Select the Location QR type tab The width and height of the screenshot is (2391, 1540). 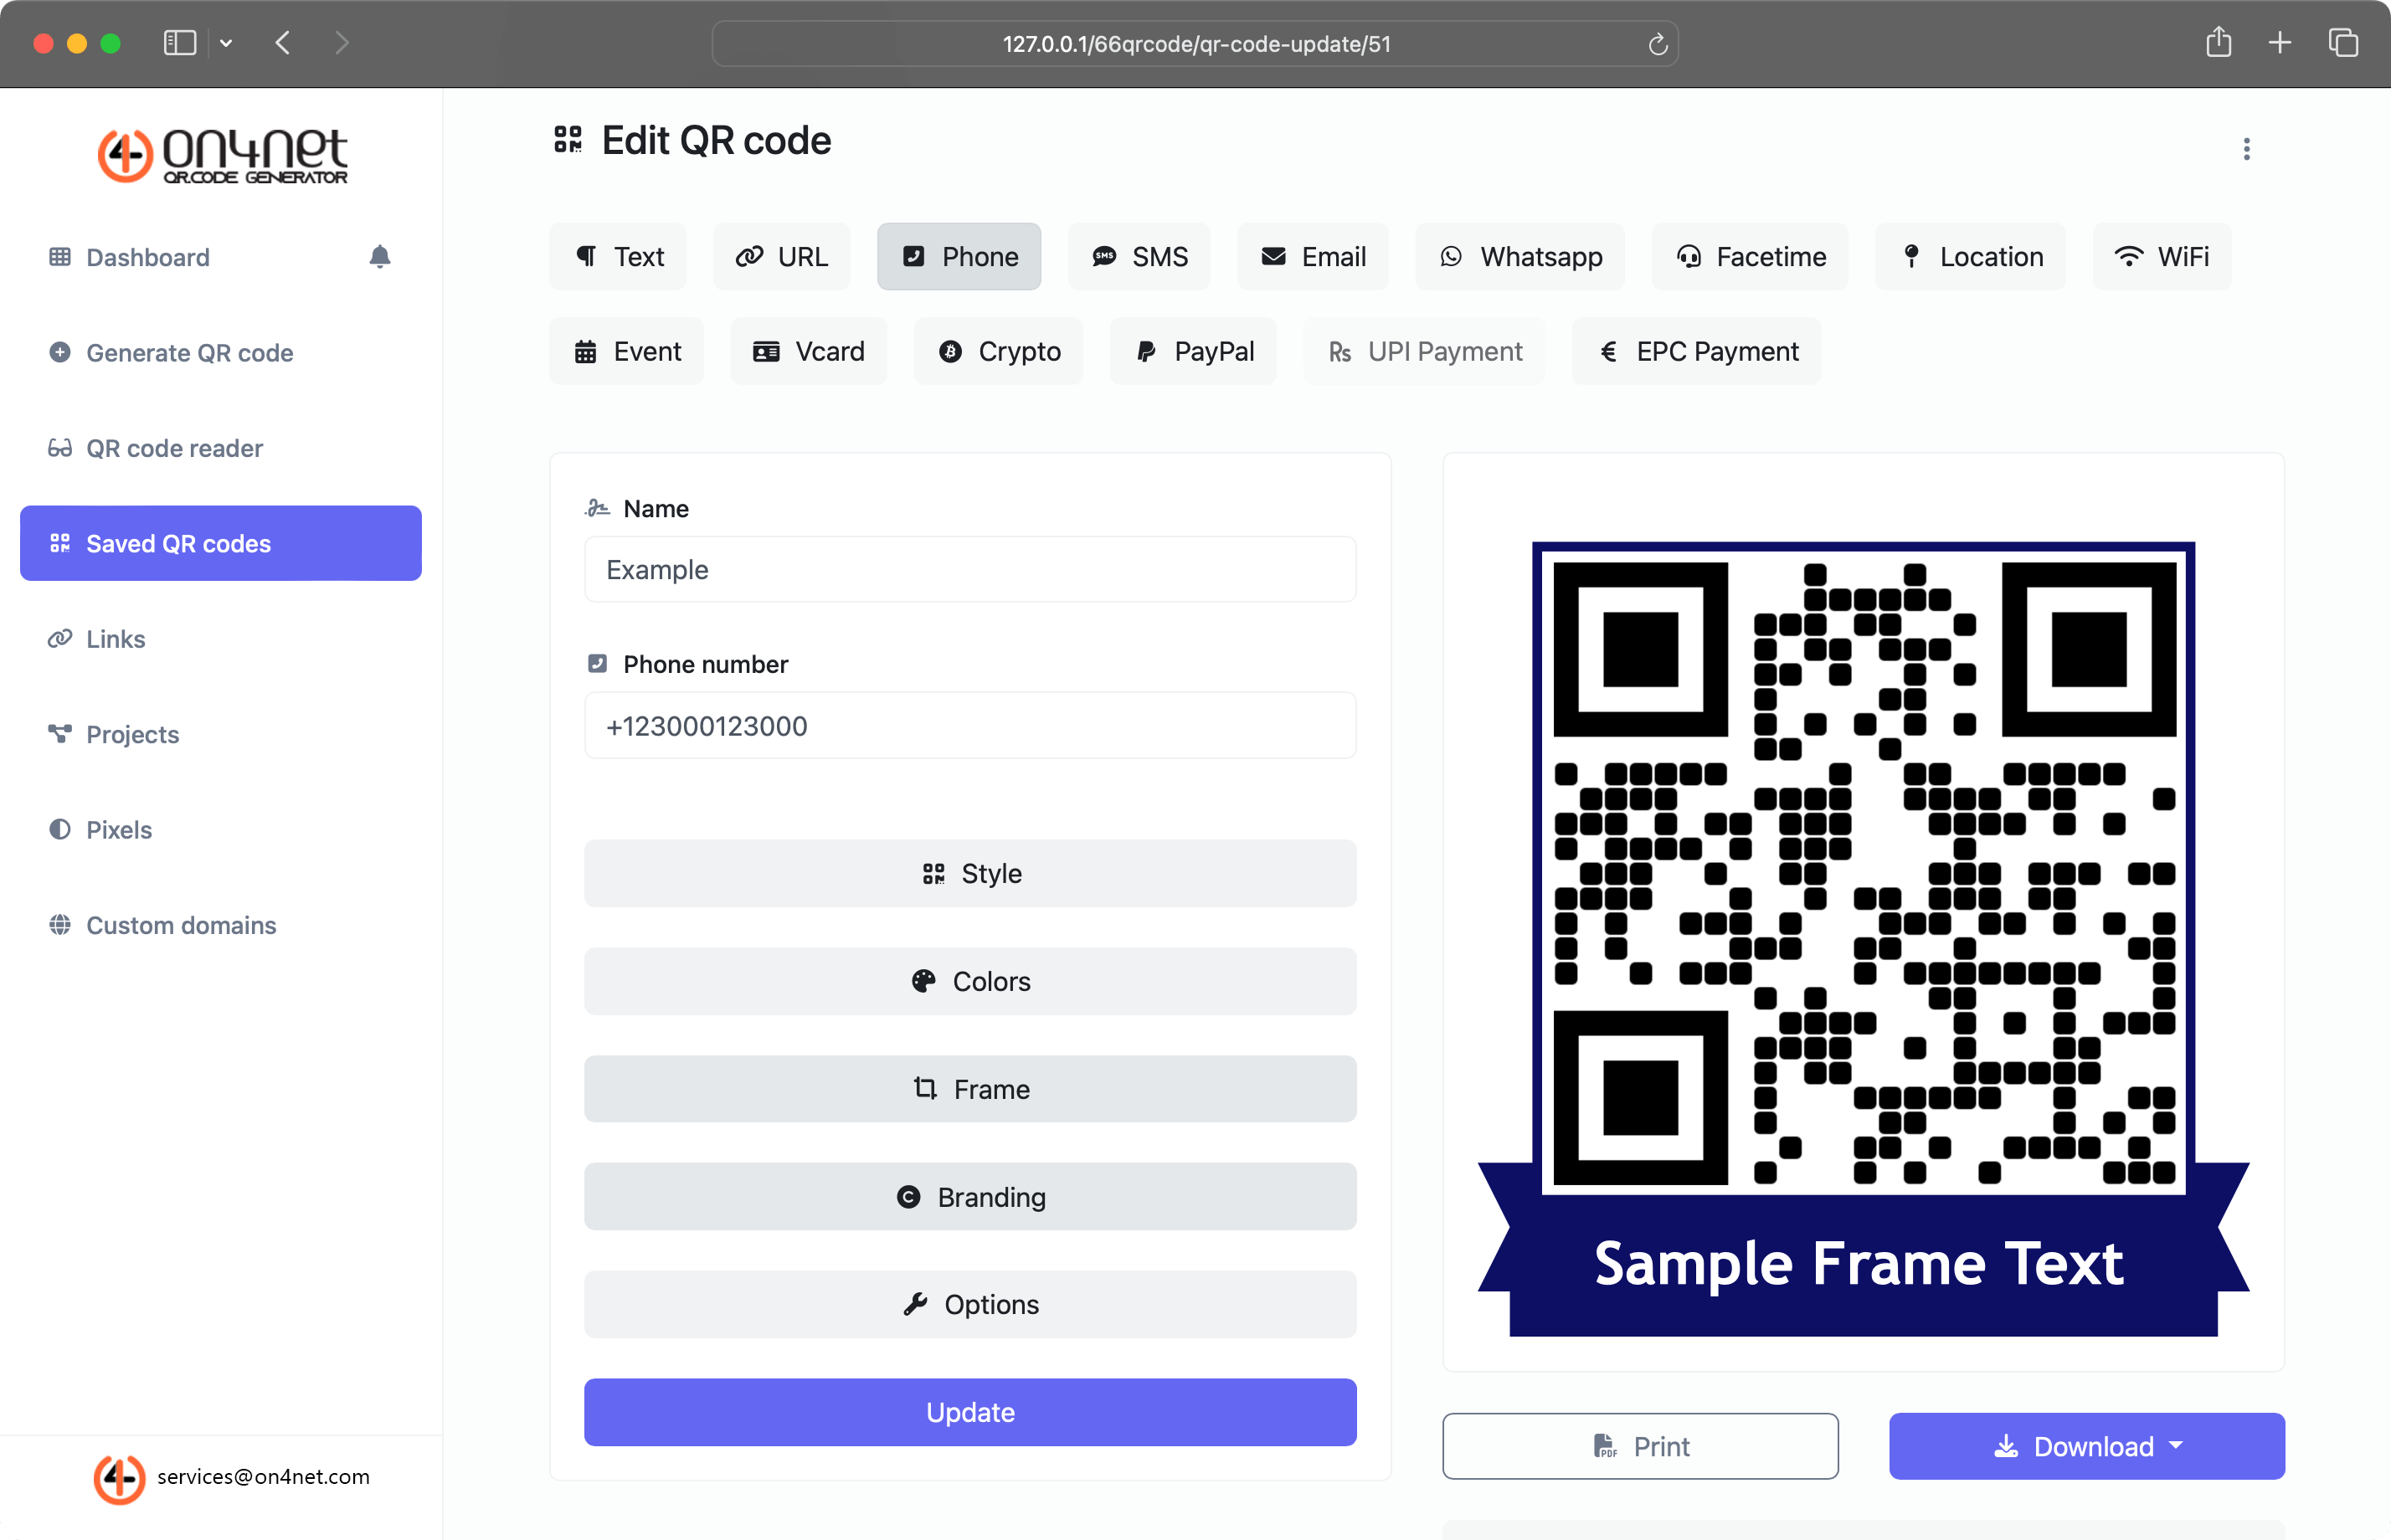(x=1970, y=257)
